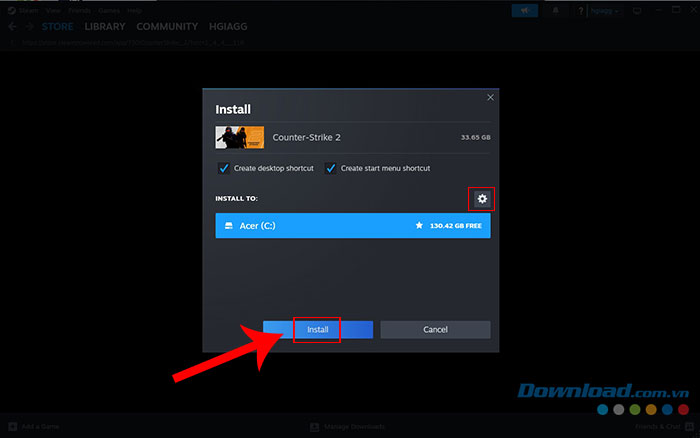Open install settings gear icon
Image resolution: width=700 pixels, height=438 pixels.
click(482, 199)
